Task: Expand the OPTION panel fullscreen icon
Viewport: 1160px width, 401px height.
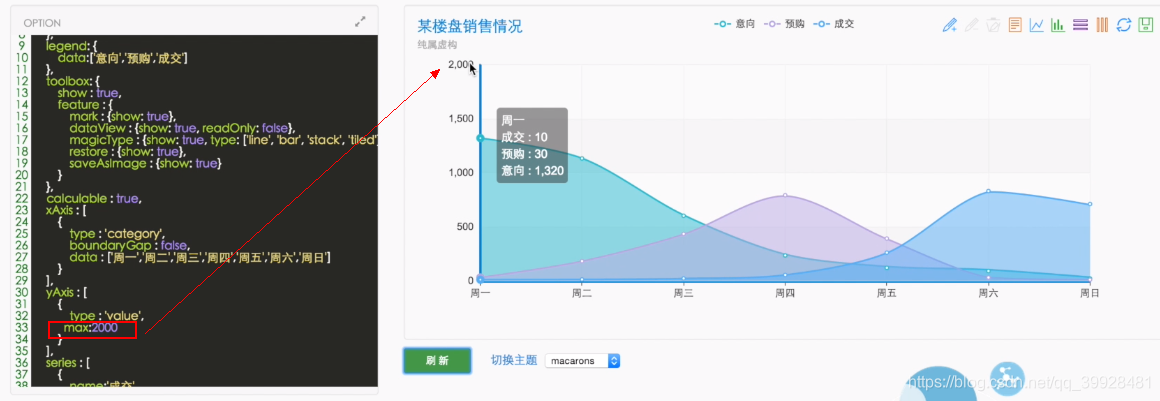Action: 360,22
